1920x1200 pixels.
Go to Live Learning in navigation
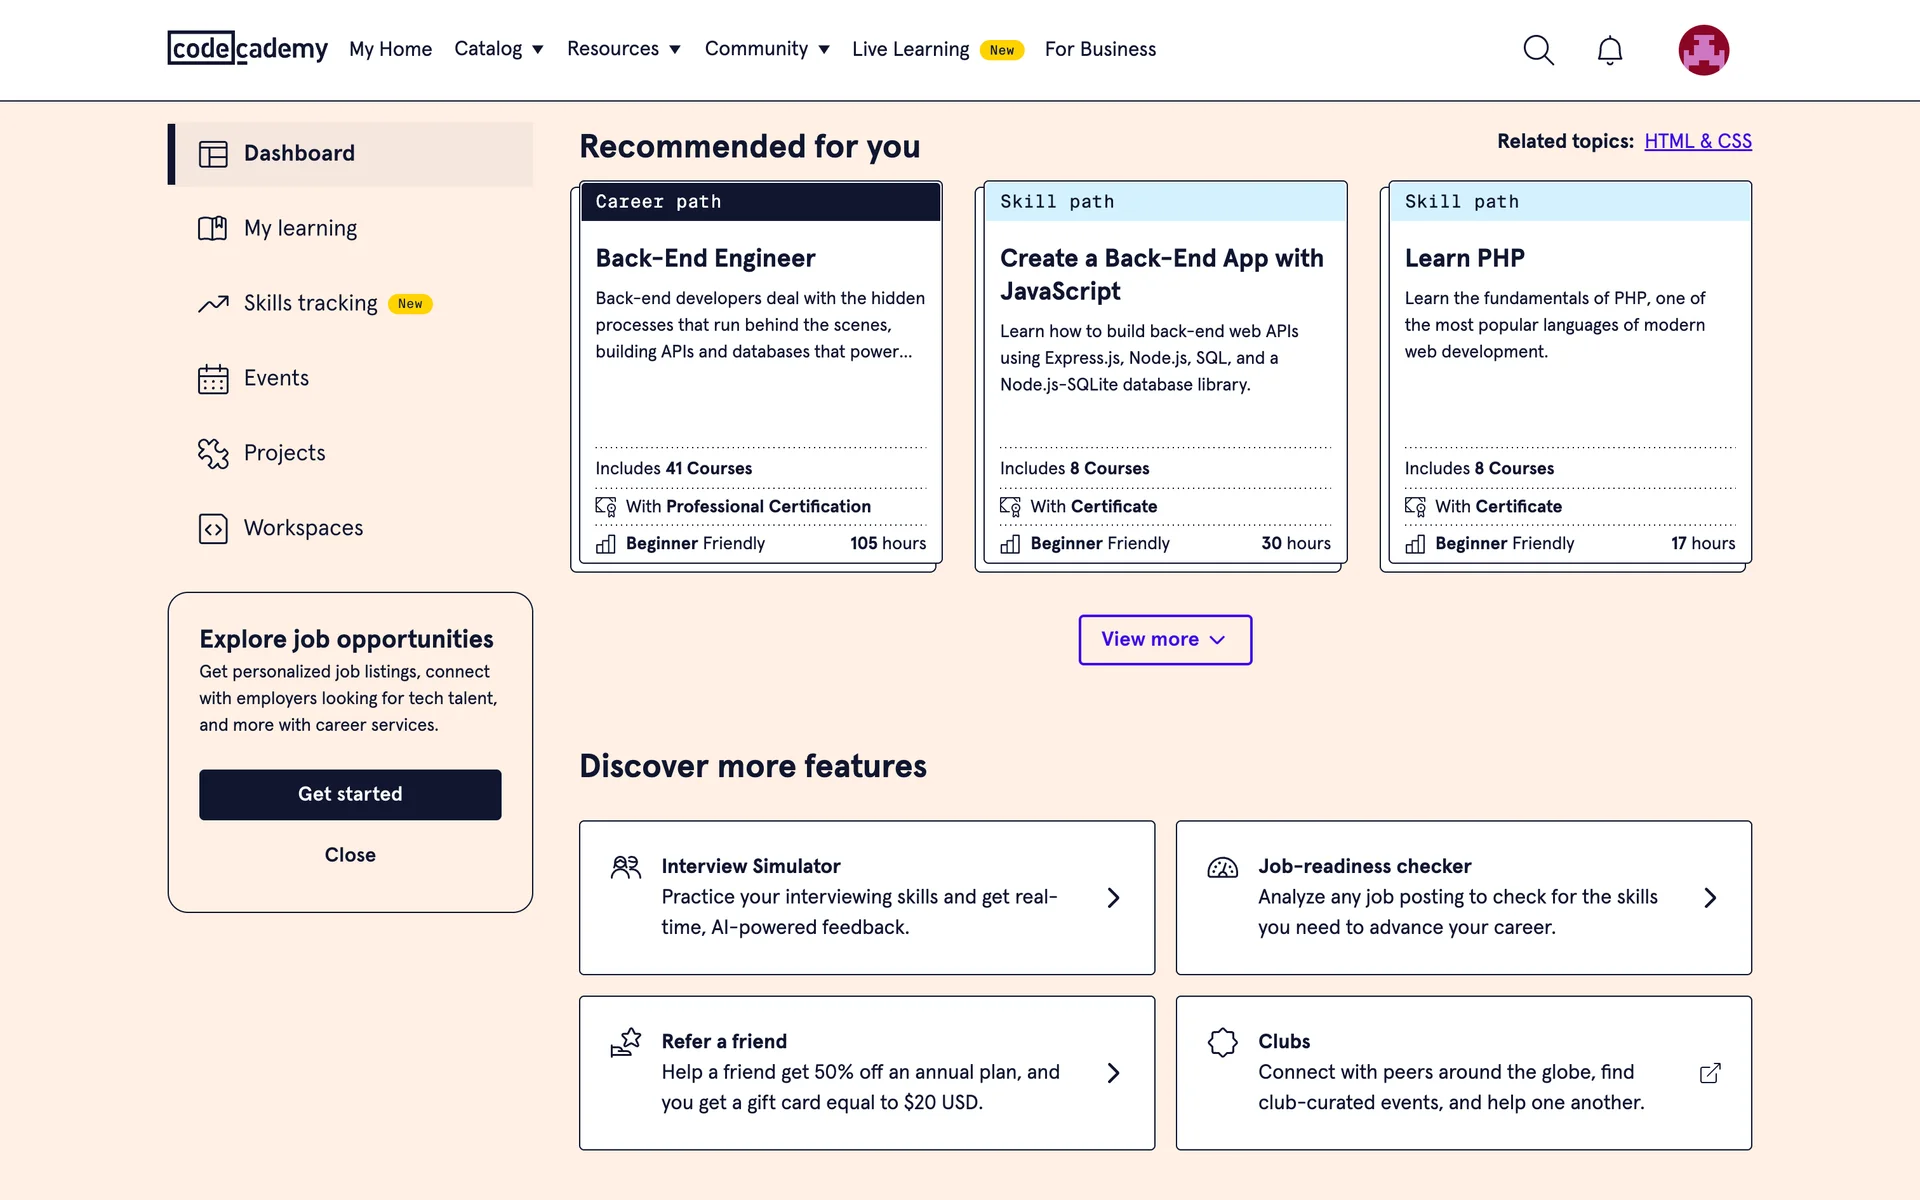pos(910,49)
